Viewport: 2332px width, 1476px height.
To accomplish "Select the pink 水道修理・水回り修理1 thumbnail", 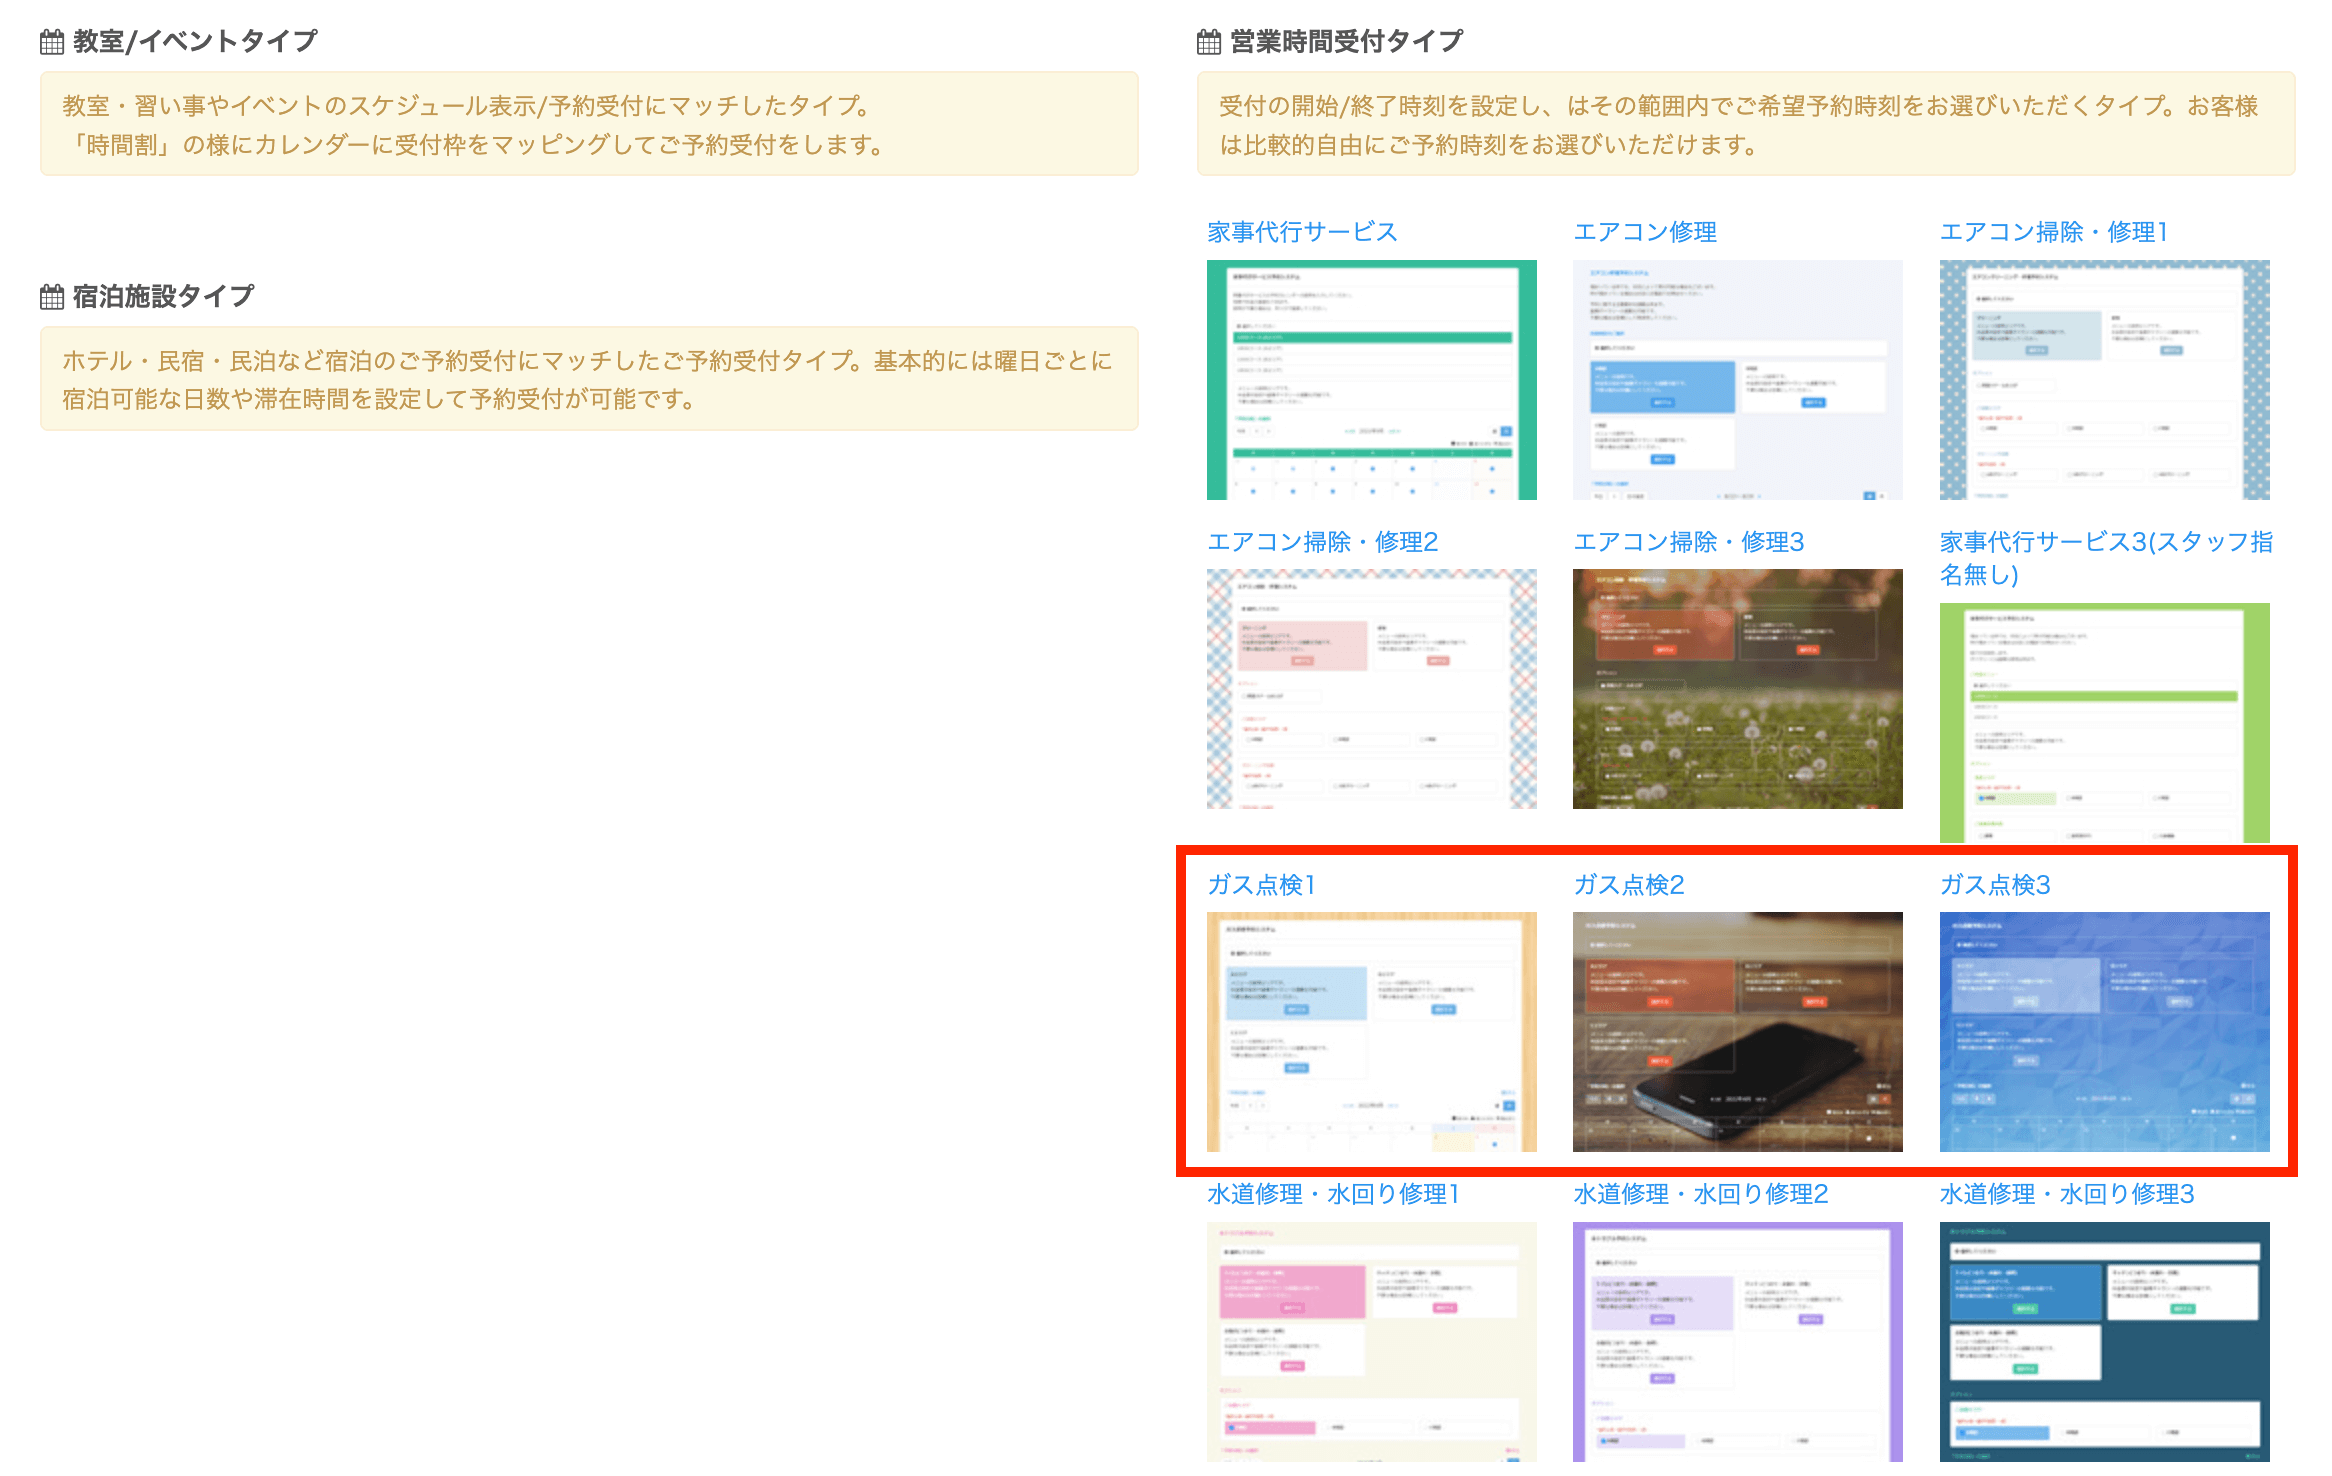I will click(1371, 1342).
